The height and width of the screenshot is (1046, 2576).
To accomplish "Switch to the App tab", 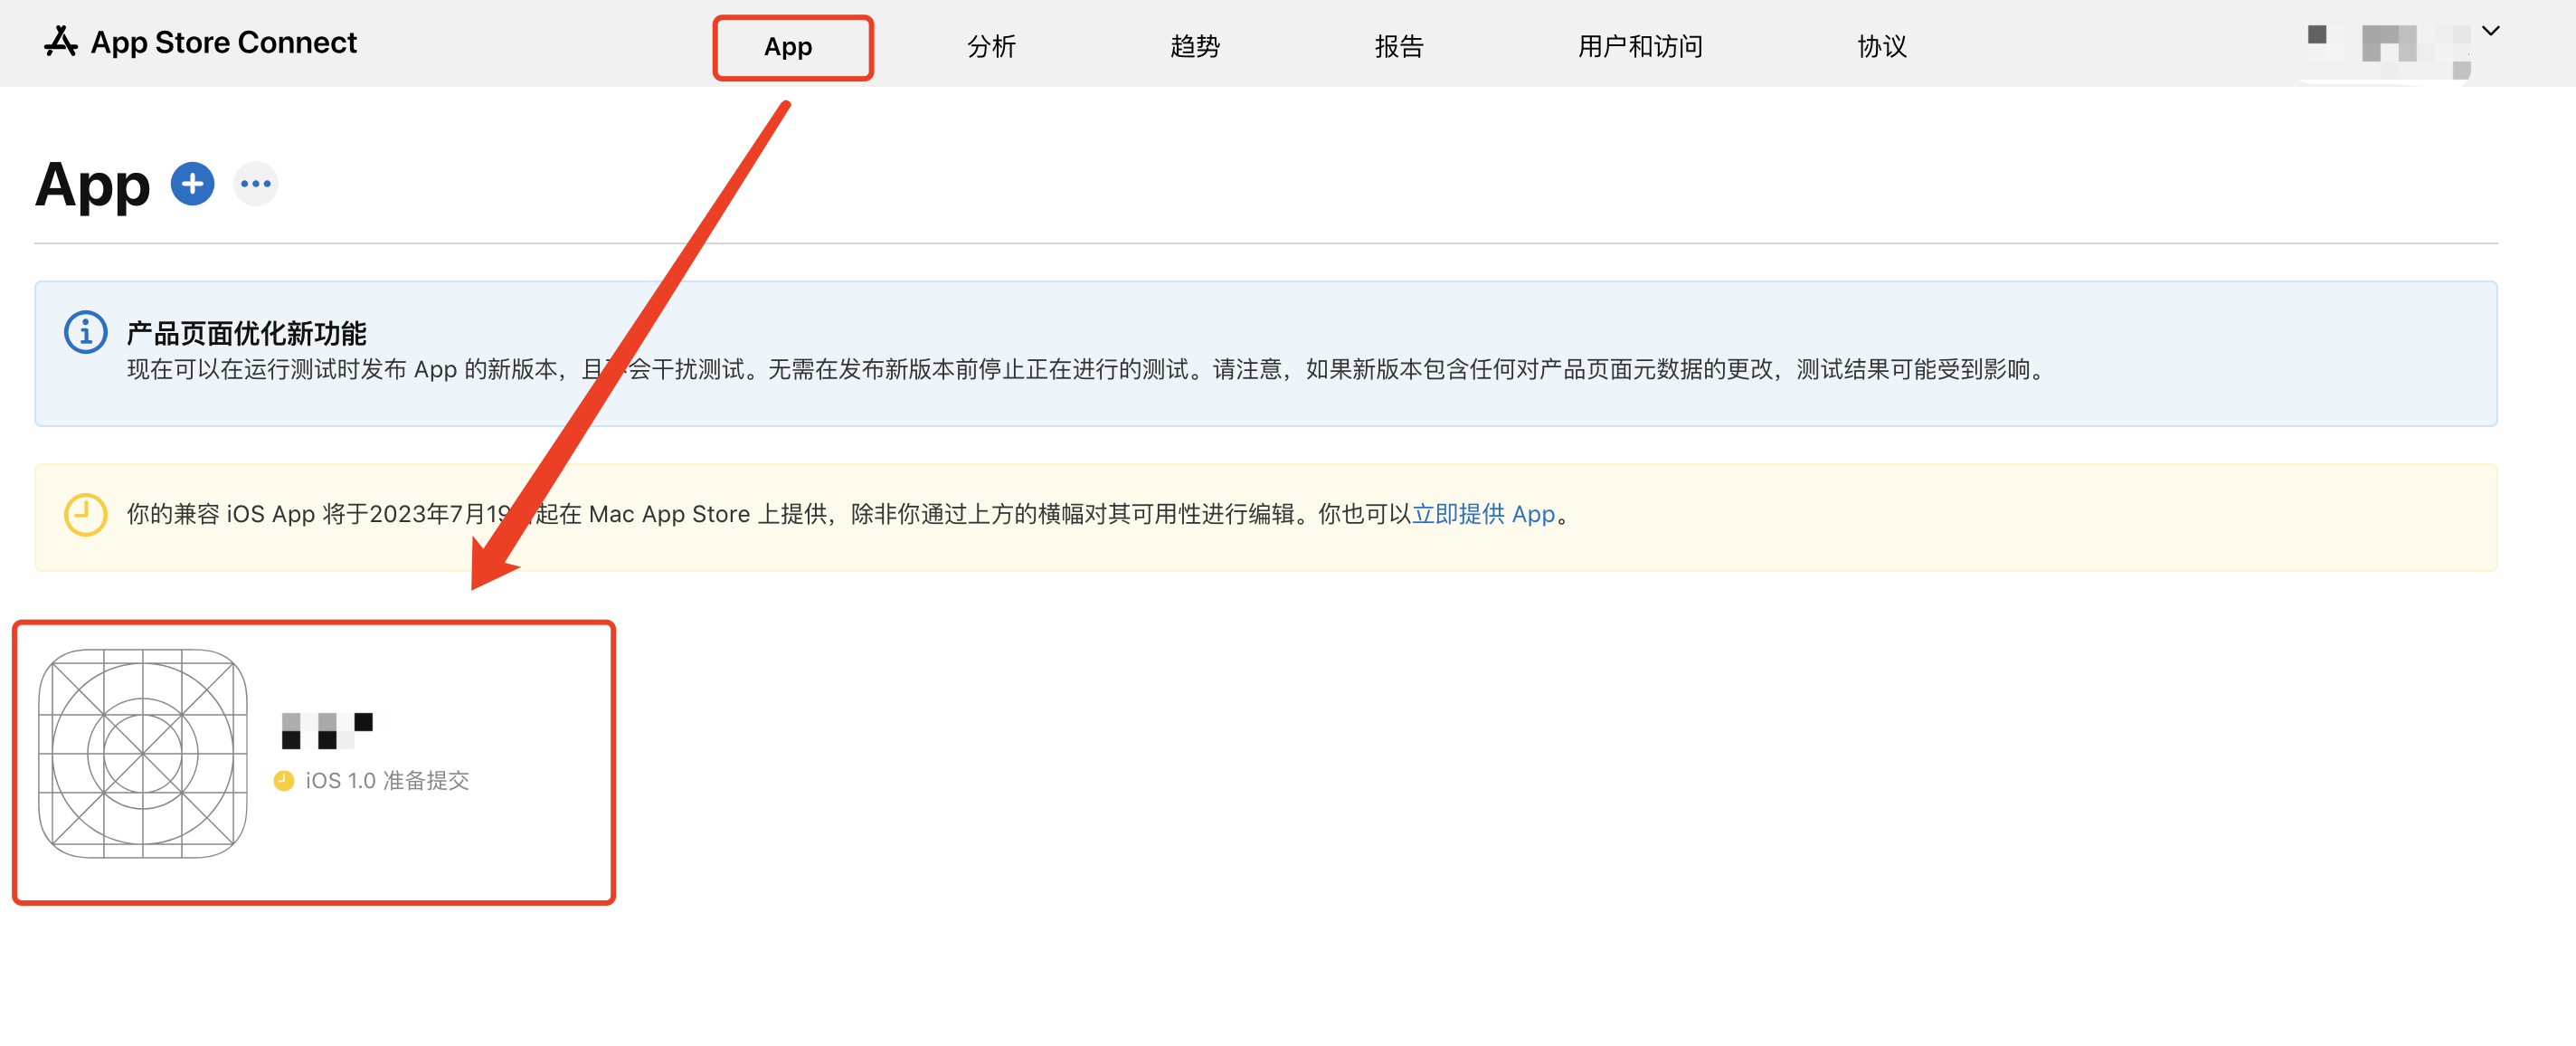I will pos(788,47).
